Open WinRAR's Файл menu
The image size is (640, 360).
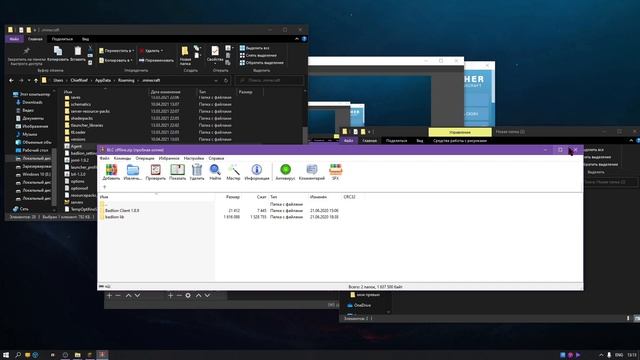(x=104, y=158)
